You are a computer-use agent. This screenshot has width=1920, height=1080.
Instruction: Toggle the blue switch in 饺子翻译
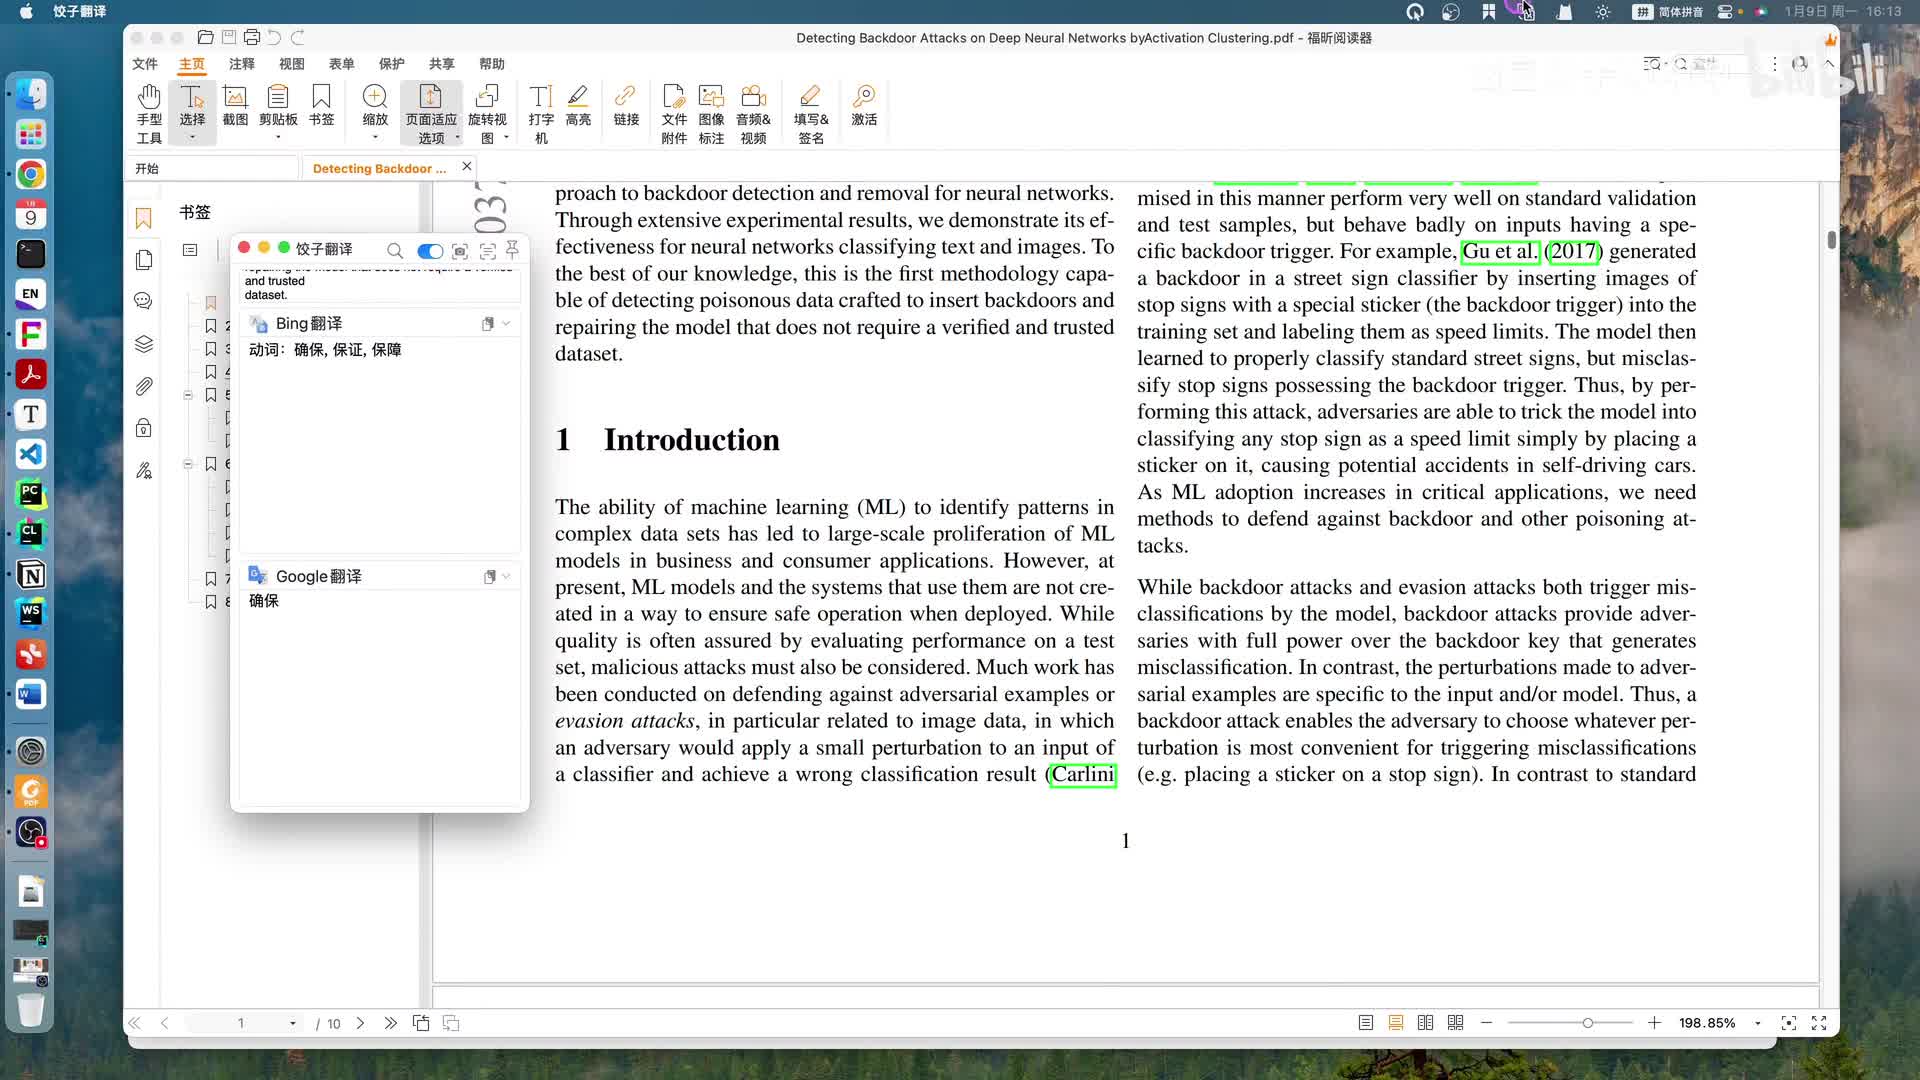(430, 251)
